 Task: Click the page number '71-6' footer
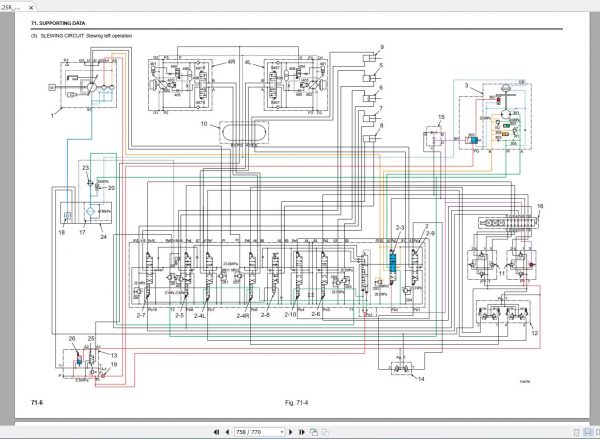(37, 402)
